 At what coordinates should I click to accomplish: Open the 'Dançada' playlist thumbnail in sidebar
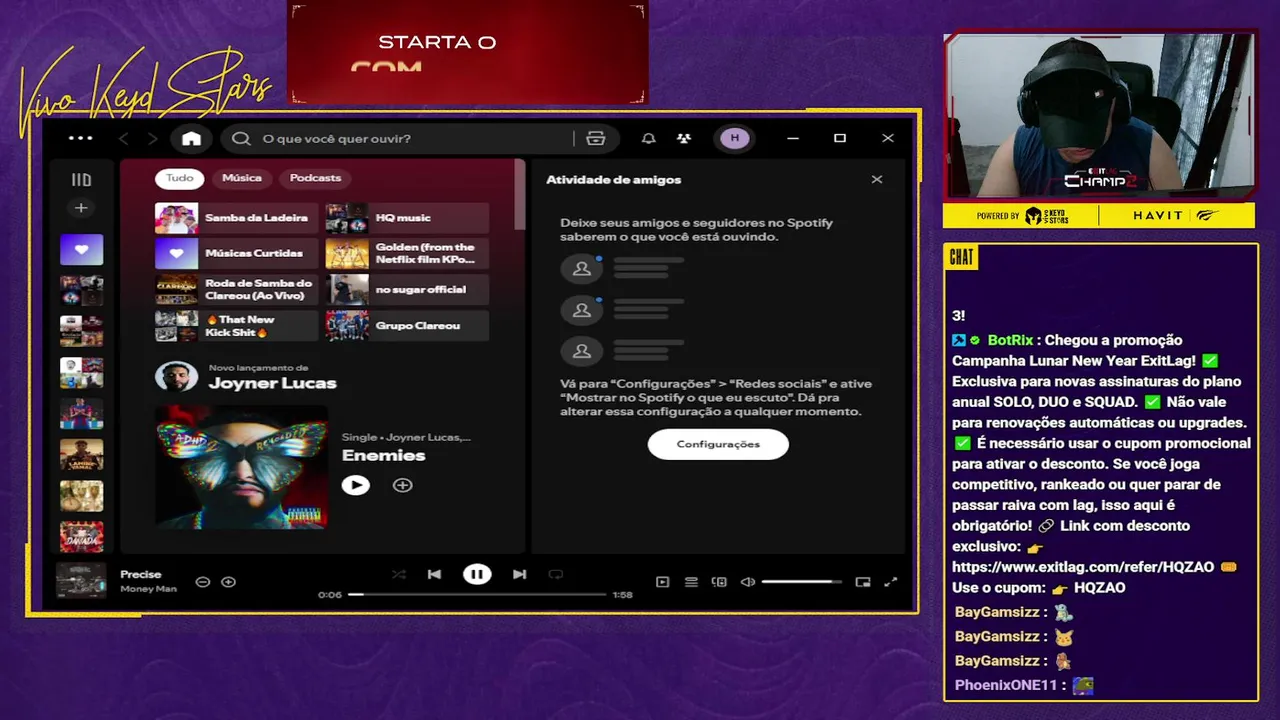81,537
